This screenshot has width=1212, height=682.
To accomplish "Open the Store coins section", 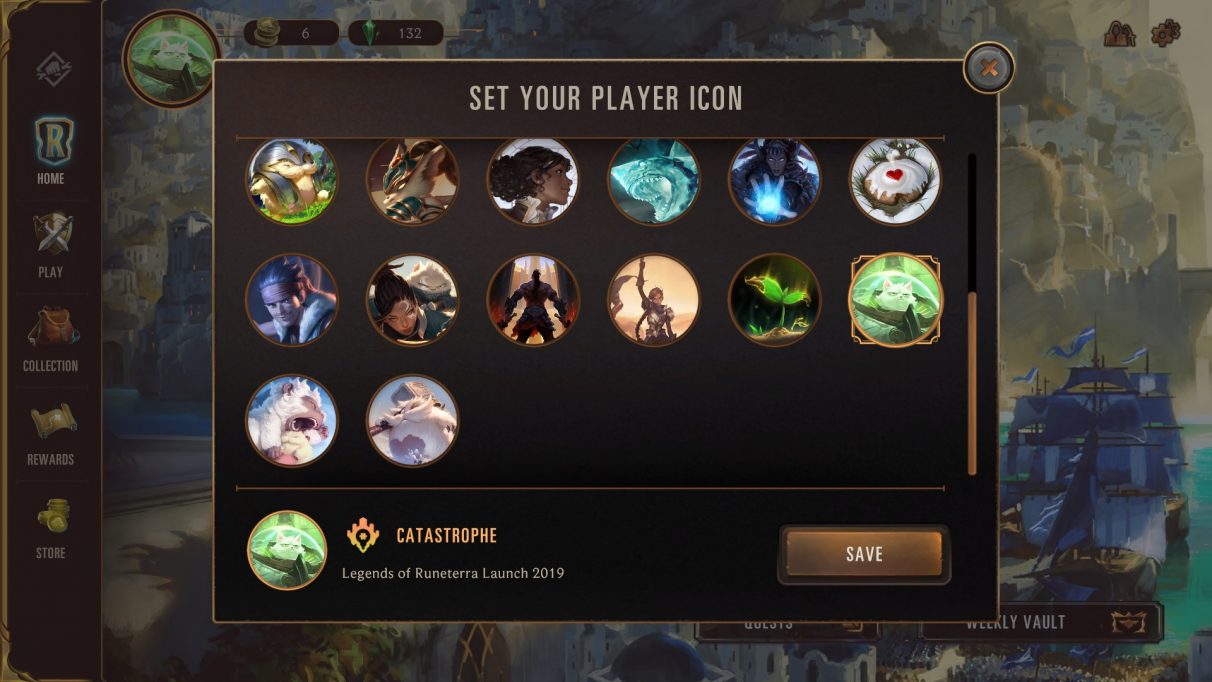I will (x=51, y=527).
